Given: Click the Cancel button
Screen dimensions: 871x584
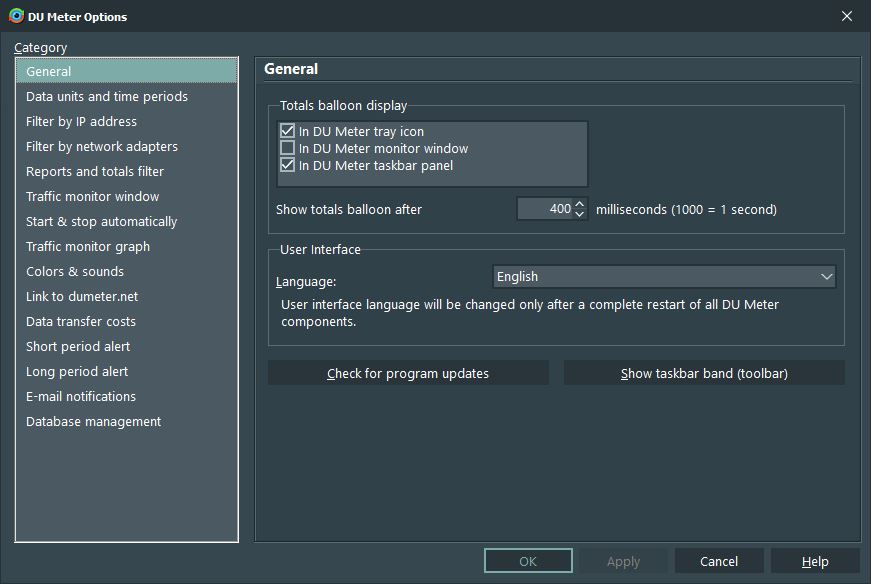Looking at the screenshot, I should (719, 561).
